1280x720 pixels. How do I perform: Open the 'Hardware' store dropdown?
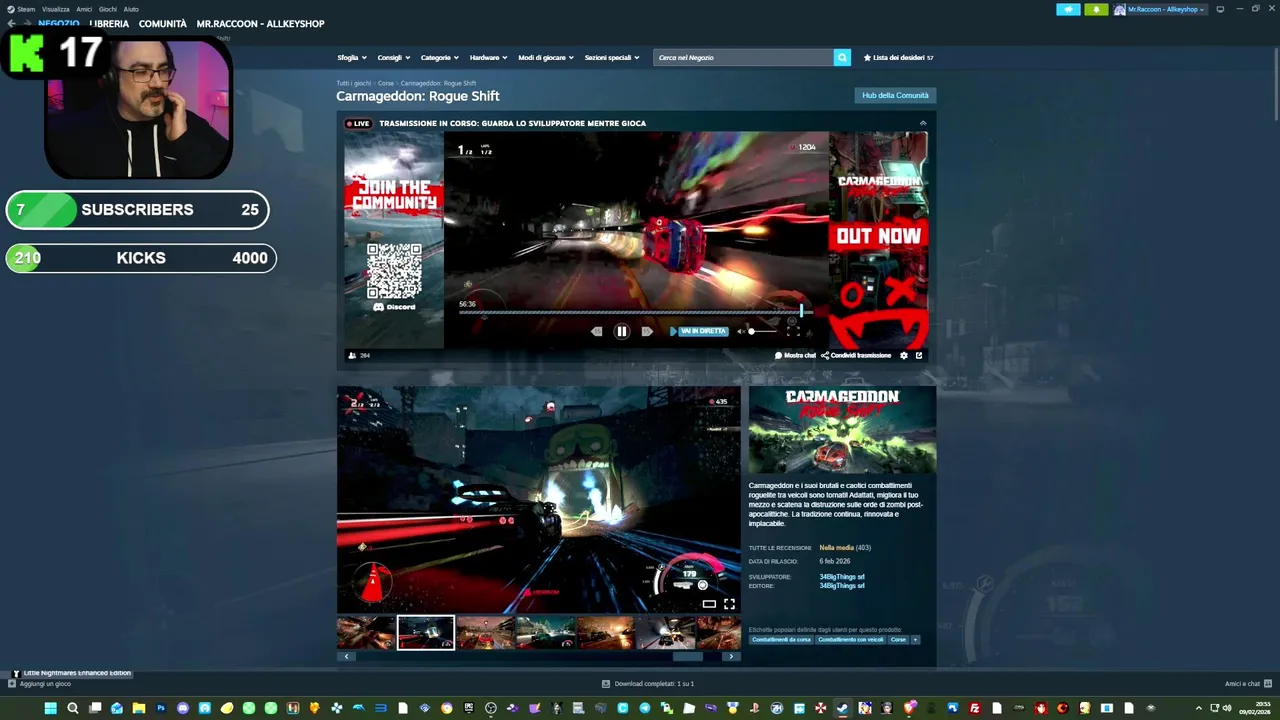[x=489, y=58]
